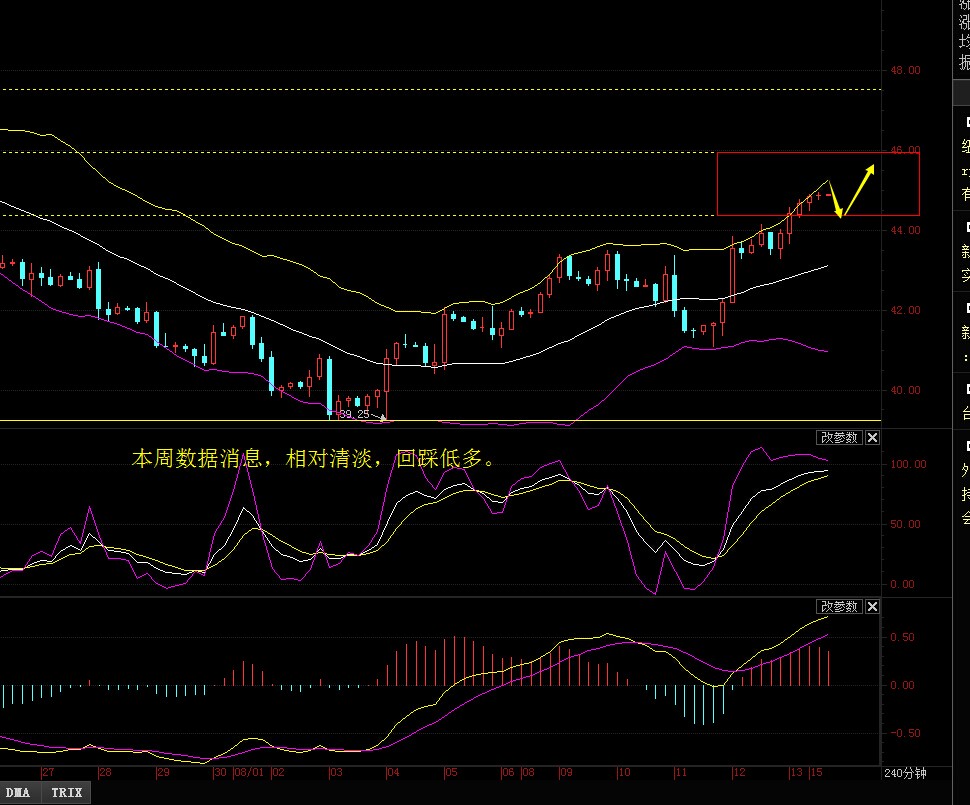The height and width of the screenshot is (805, 970).
Task: Select the red rectangle drawn on chart
Action: [x=818, y=154]
